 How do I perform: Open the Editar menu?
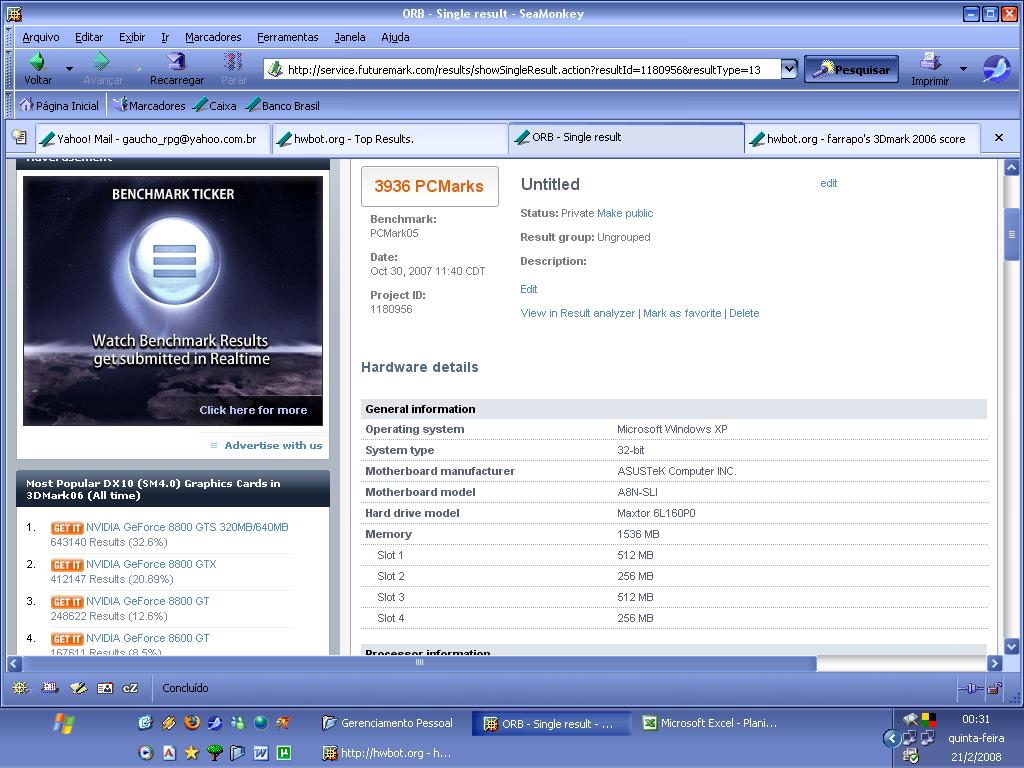coord(89,37)
